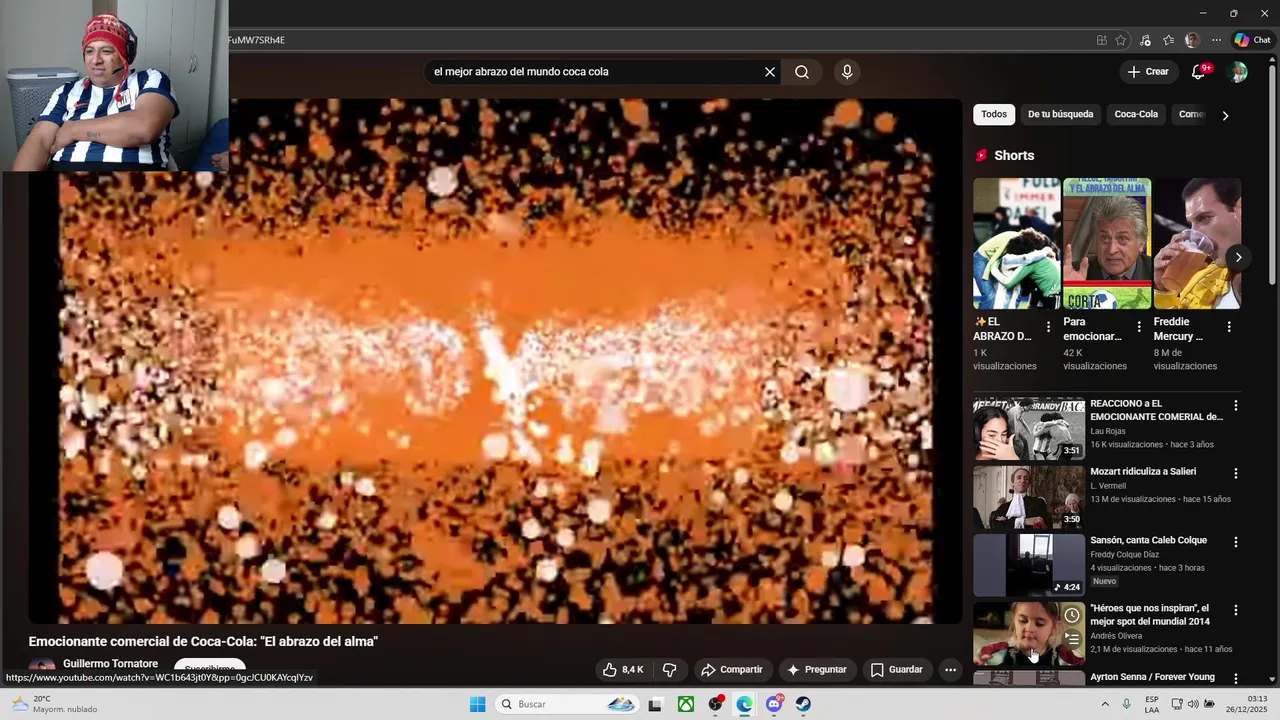Open the Crear menu
Viewport: 1280px width, 720px height.
pyautogui.click(x=1148, y=72)
